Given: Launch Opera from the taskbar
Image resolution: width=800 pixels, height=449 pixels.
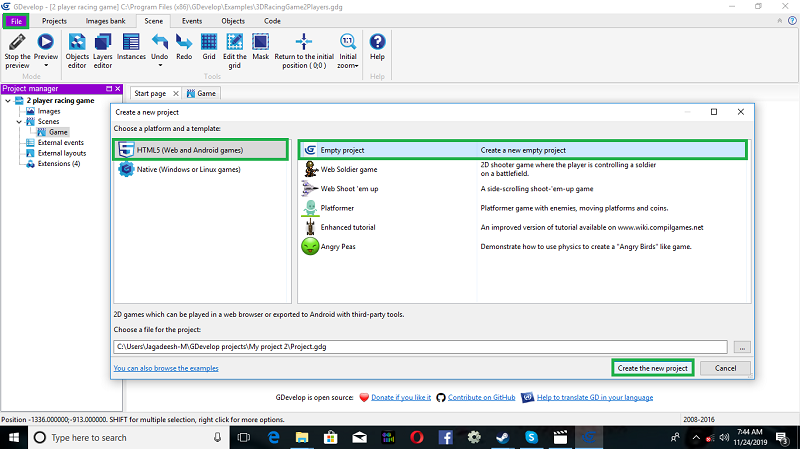Looking at the screenshot, I should (x=417, y=437).
